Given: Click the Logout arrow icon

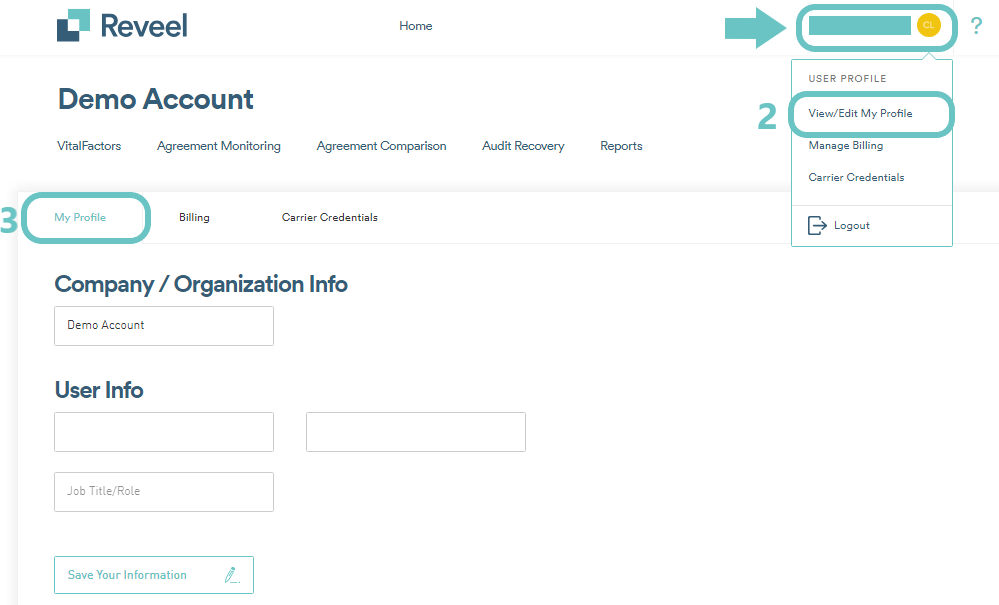Looking at the screenshot, I should click(817, 225).
